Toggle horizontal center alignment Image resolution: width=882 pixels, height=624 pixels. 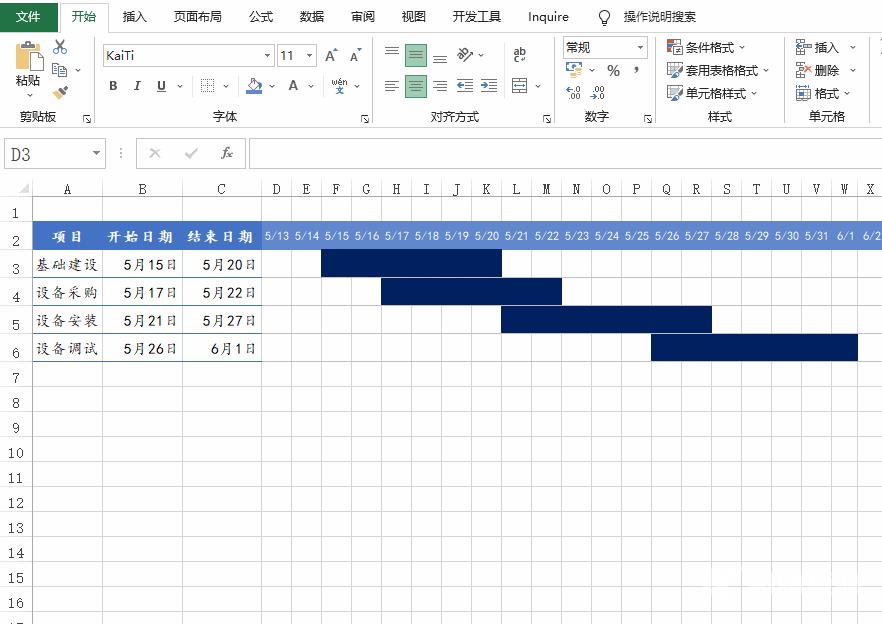pyautogui.click(x=416, y=86)
